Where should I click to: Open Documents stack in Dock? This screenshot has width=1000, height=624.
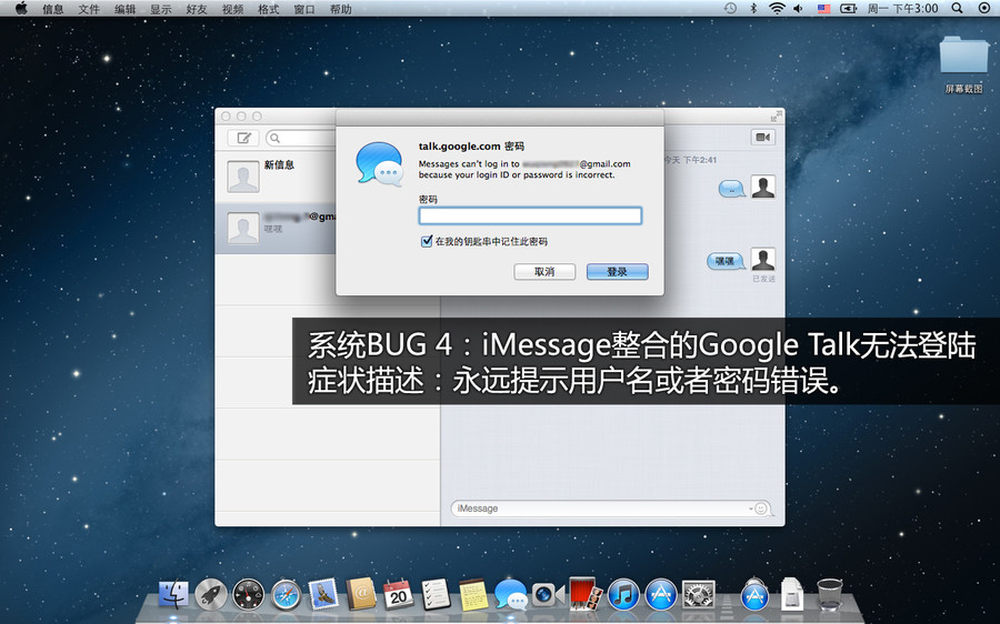point(791,593)
